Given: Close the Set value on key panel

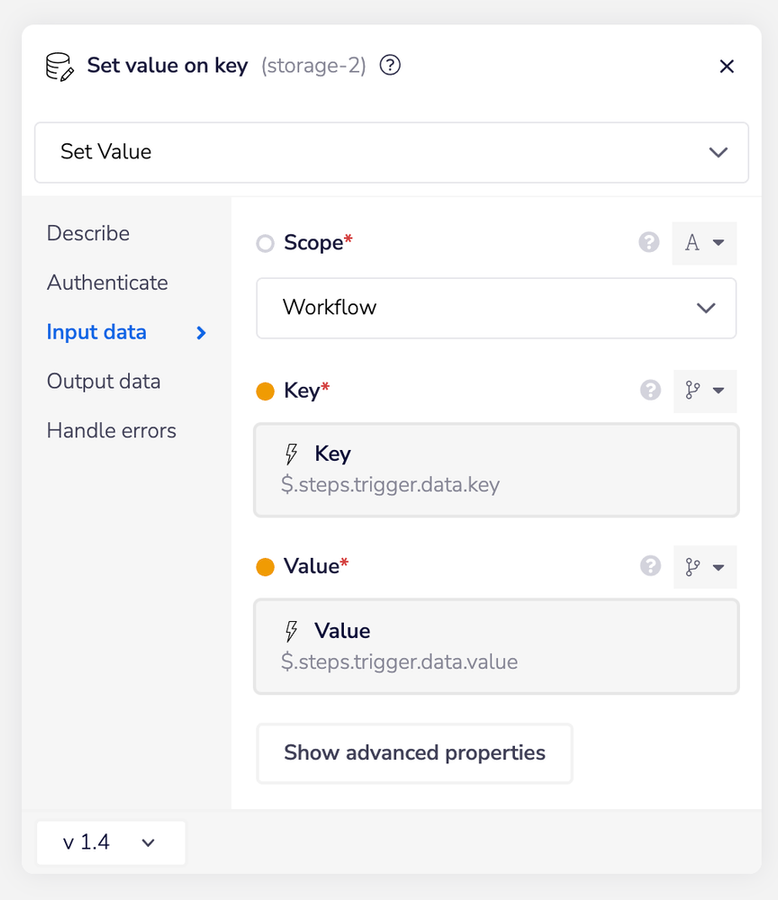Looking at the screenshot, I should point(727,66).
